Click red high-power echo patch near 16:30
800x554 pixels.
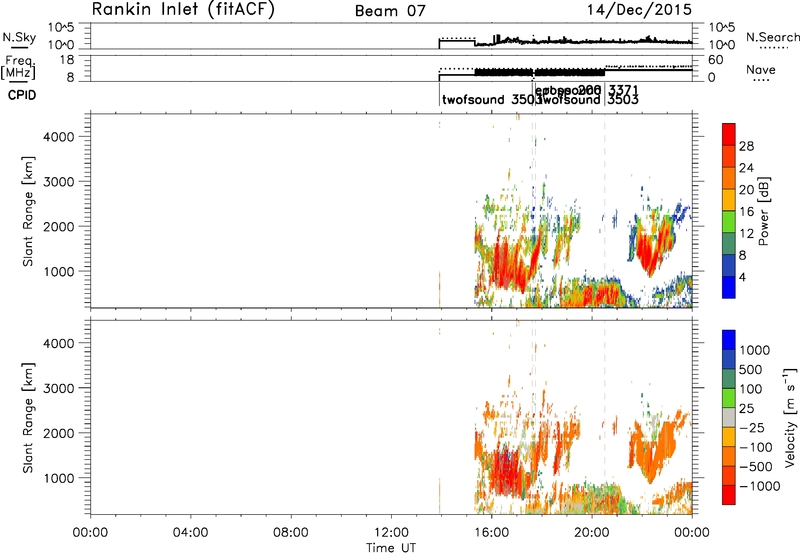[505, 266]
